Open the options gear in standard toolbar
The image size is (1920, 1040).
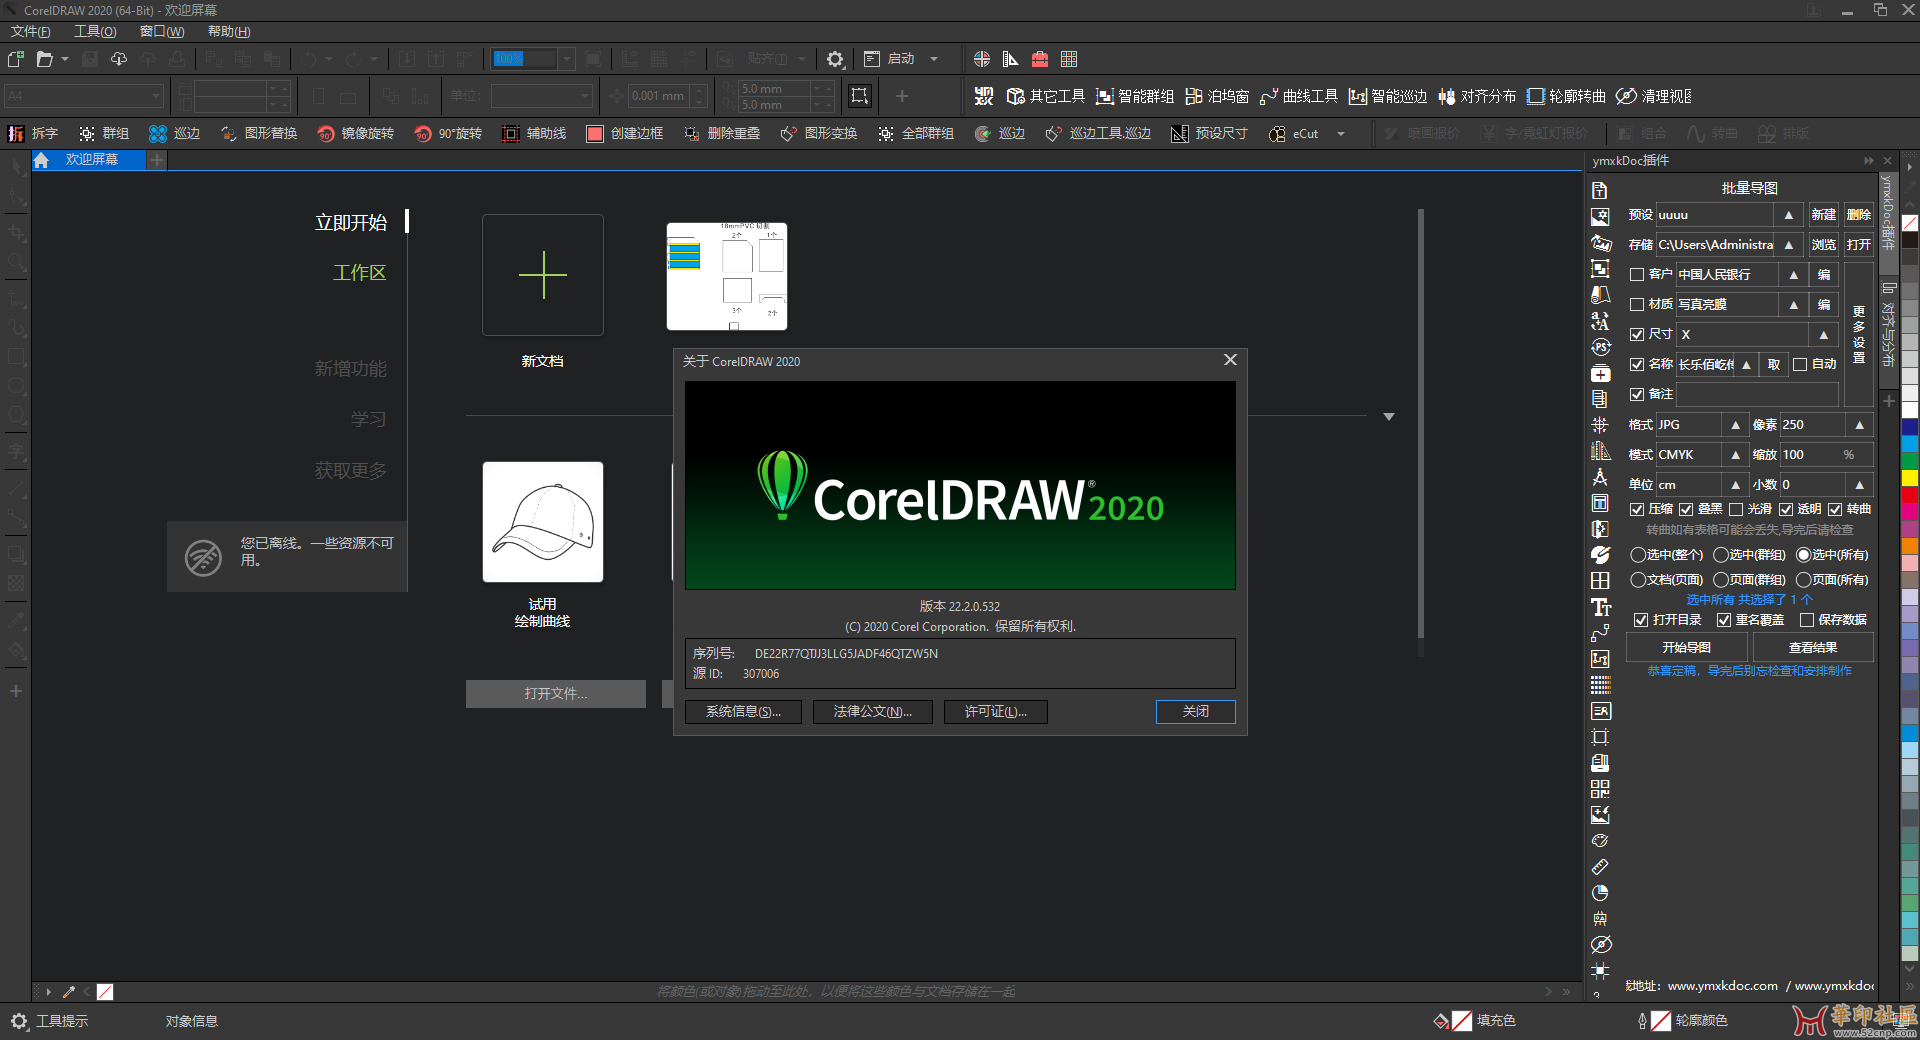coord(835,59)
